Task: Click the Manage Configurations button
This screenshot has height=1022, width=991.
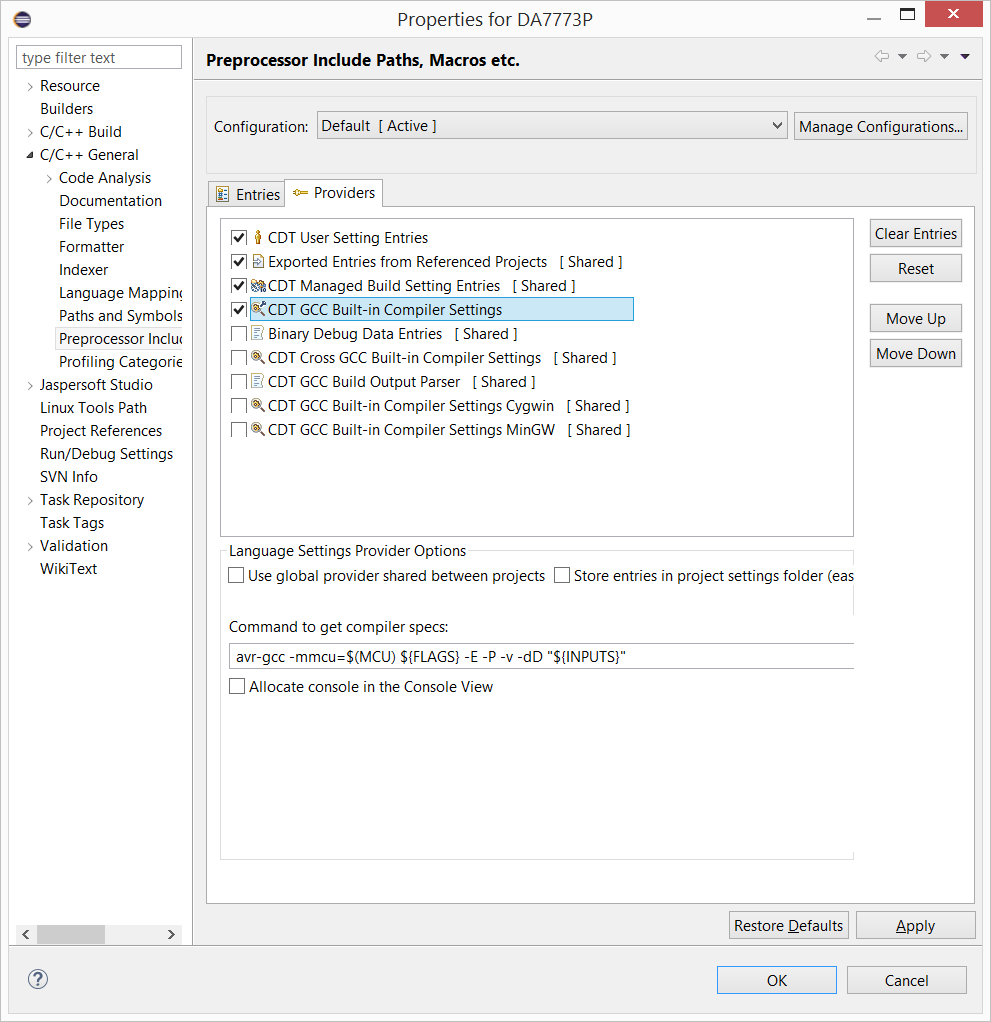Action: click(x=881, y=126)
